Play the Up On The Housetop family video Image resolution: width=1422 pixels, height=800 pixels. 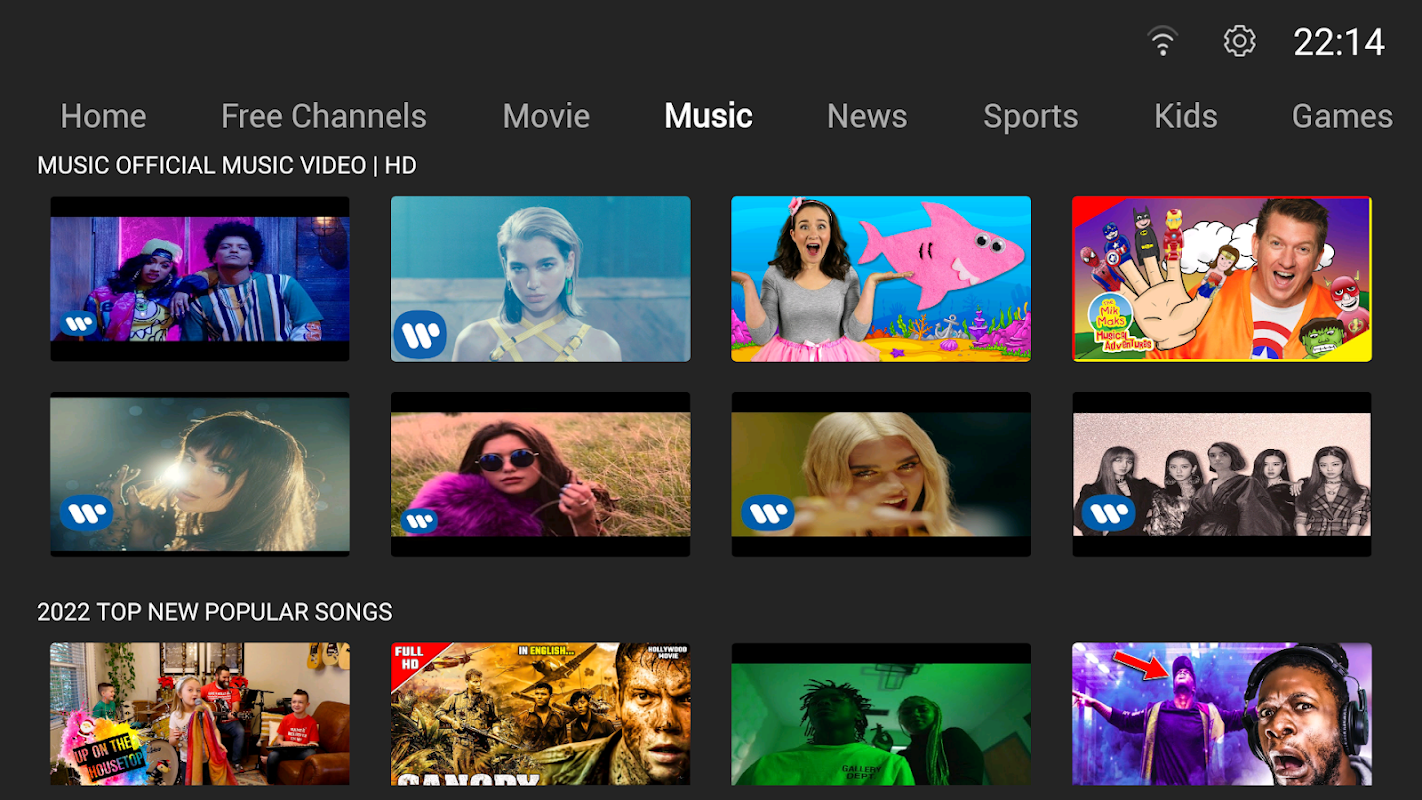[x=200, y=714]
